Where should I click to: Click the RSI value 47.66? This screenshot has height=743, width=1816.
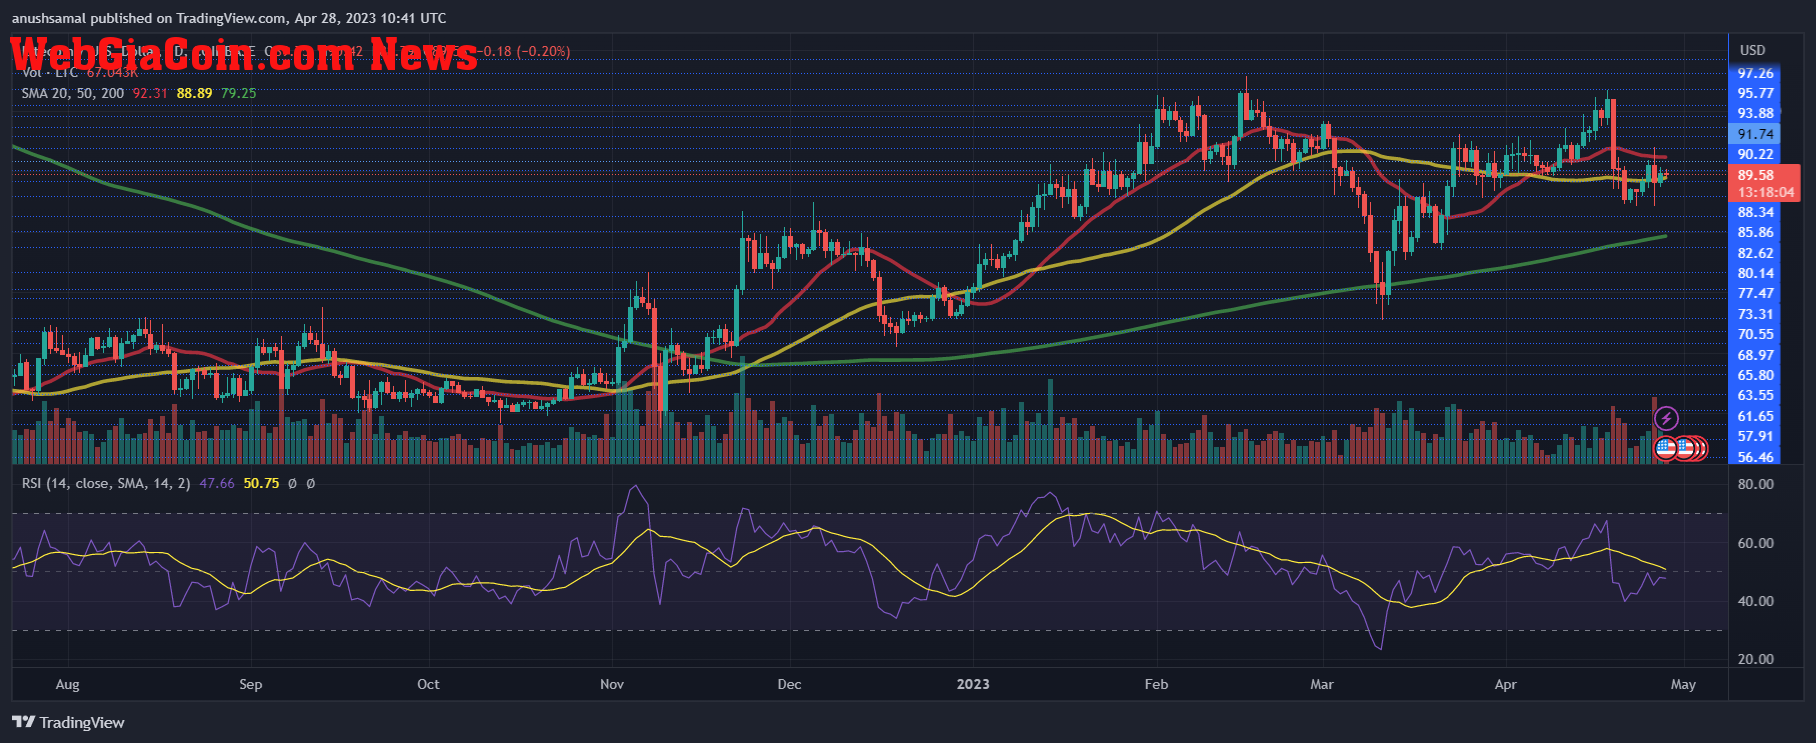[x=217, y=483]
